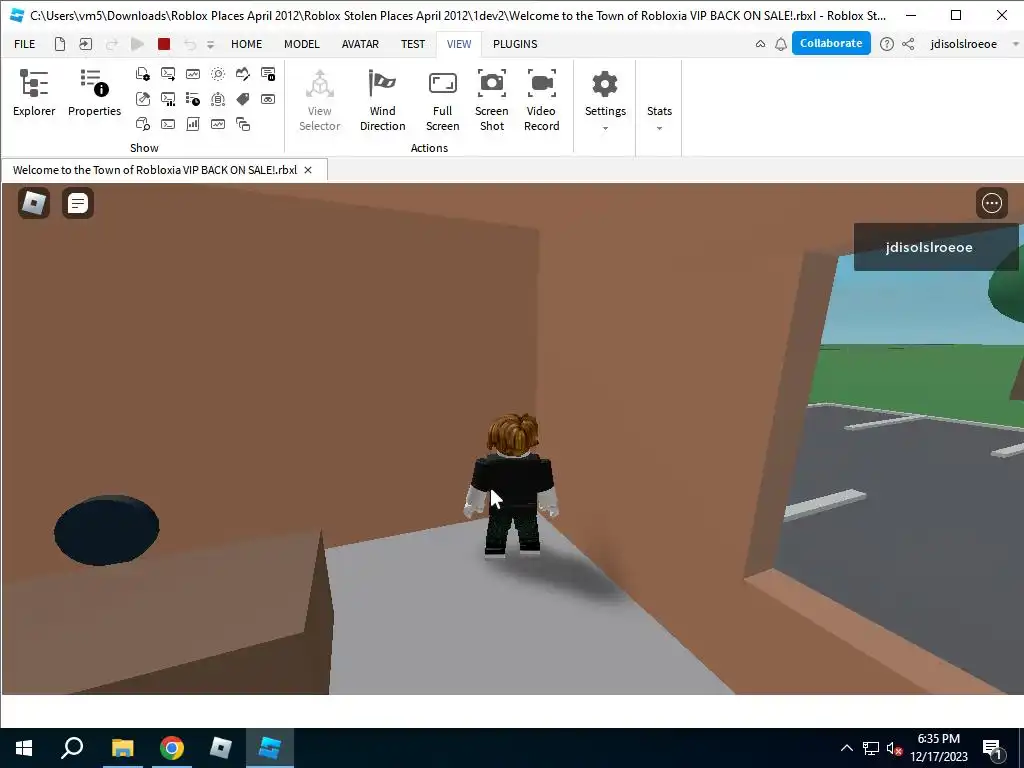Collapse the ribbon with the up caret icon
This screenshot has width=1024, height=768.
(760, 44)
